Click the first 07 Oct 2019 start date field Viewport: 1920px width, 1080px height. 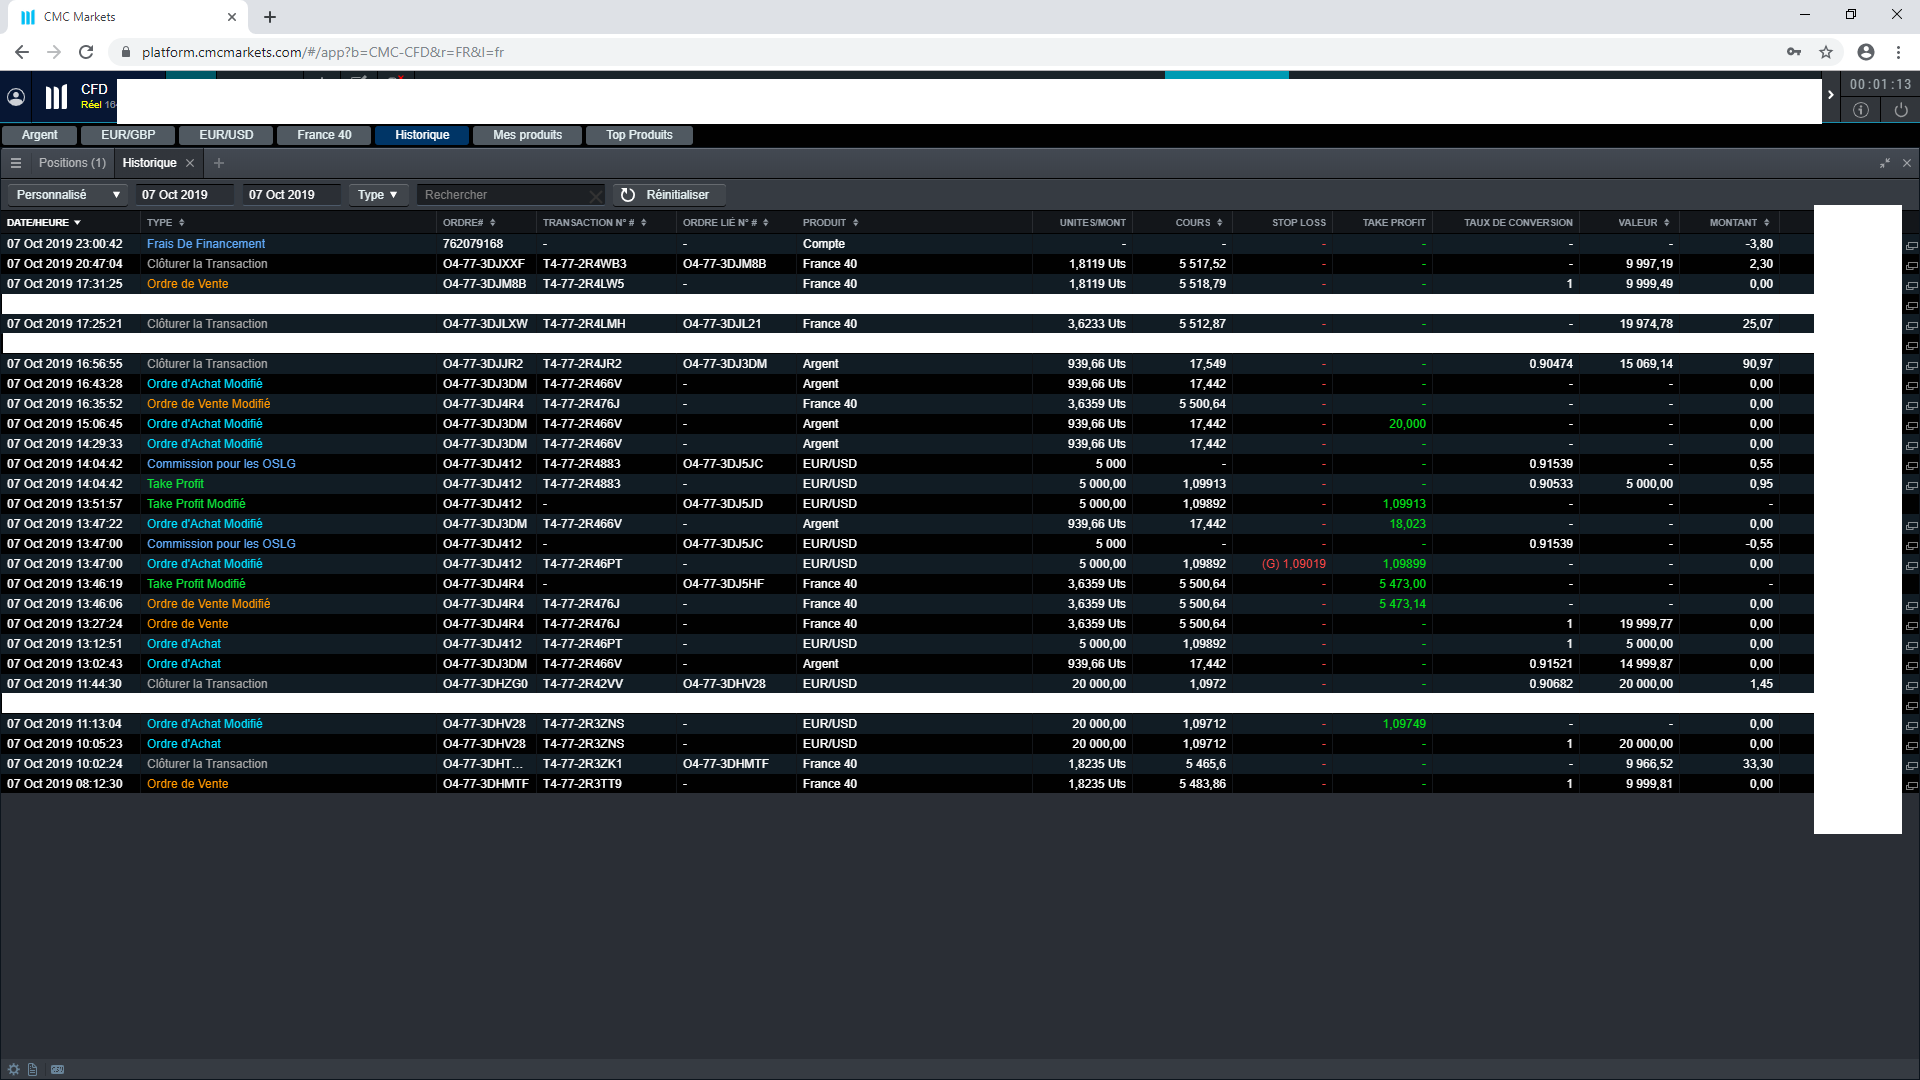point(186,195)
